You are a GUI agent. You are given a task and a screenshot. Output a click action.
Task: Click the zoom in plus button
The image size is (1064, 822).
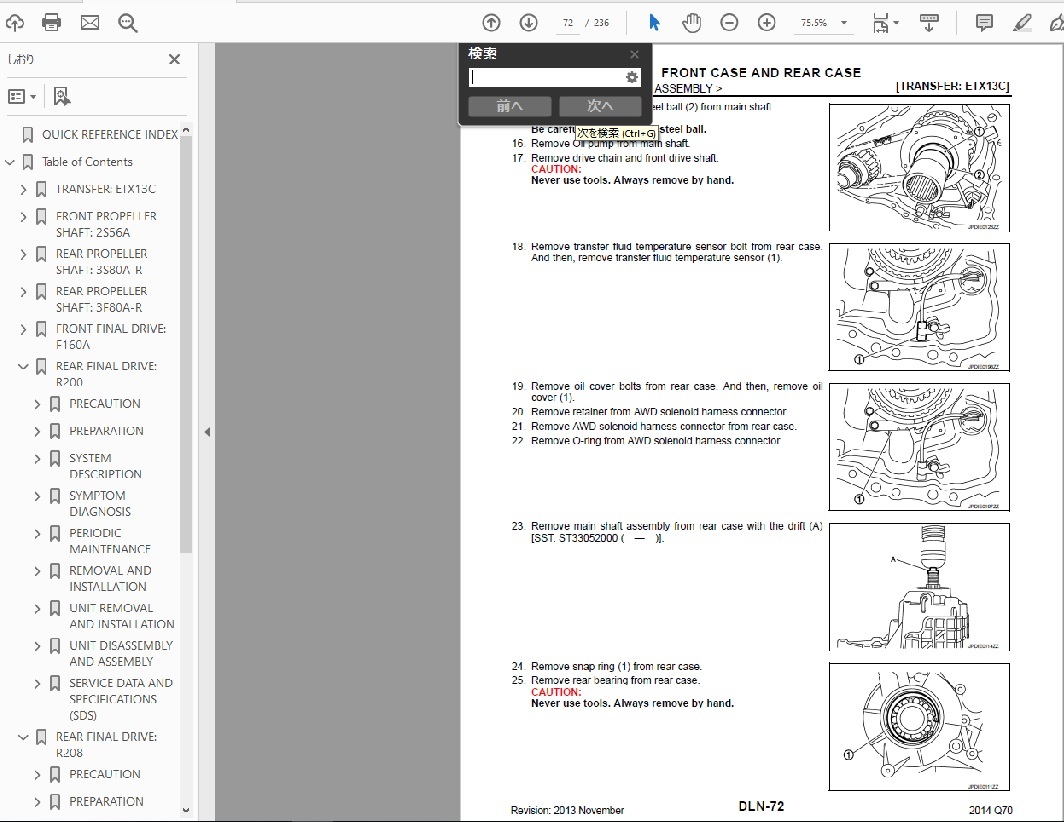(766, 22)
